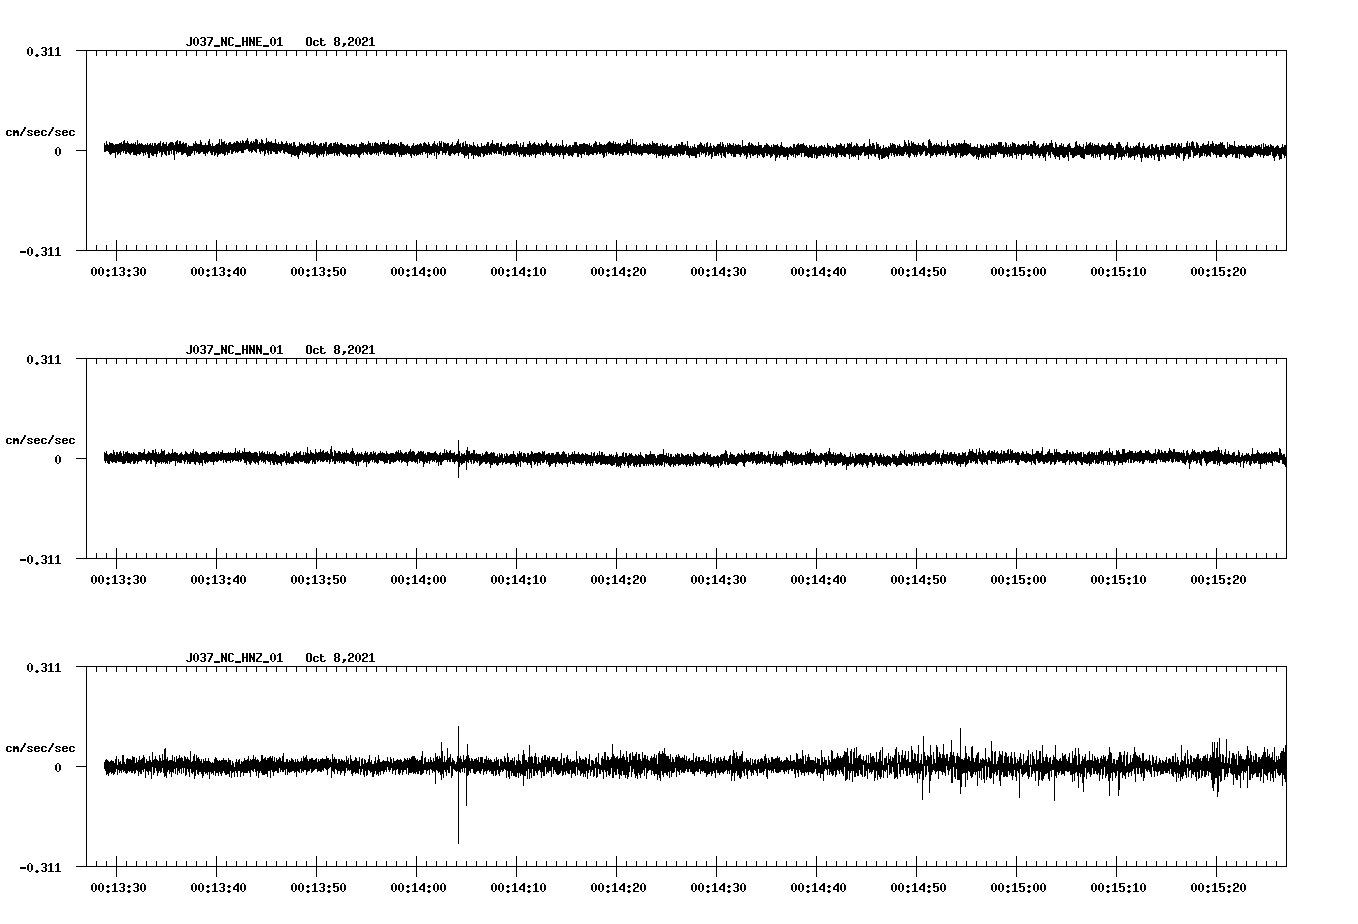Click the small spike on HNN trace near 00:14:04
The width and height of the screenshot is (1358, 924).
[458, 459]
